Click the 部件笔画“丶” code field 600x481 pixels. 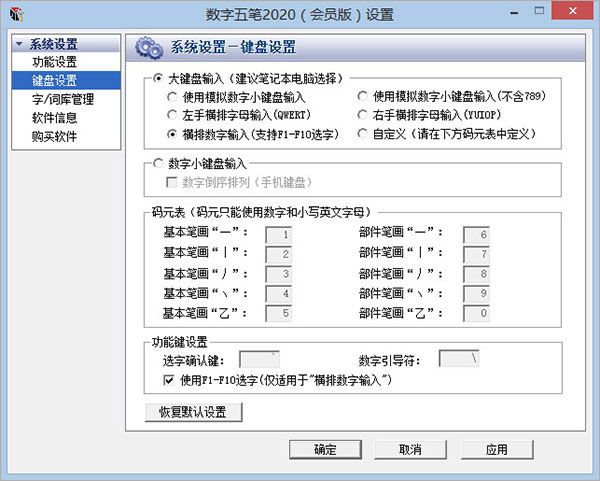point(476,293)
